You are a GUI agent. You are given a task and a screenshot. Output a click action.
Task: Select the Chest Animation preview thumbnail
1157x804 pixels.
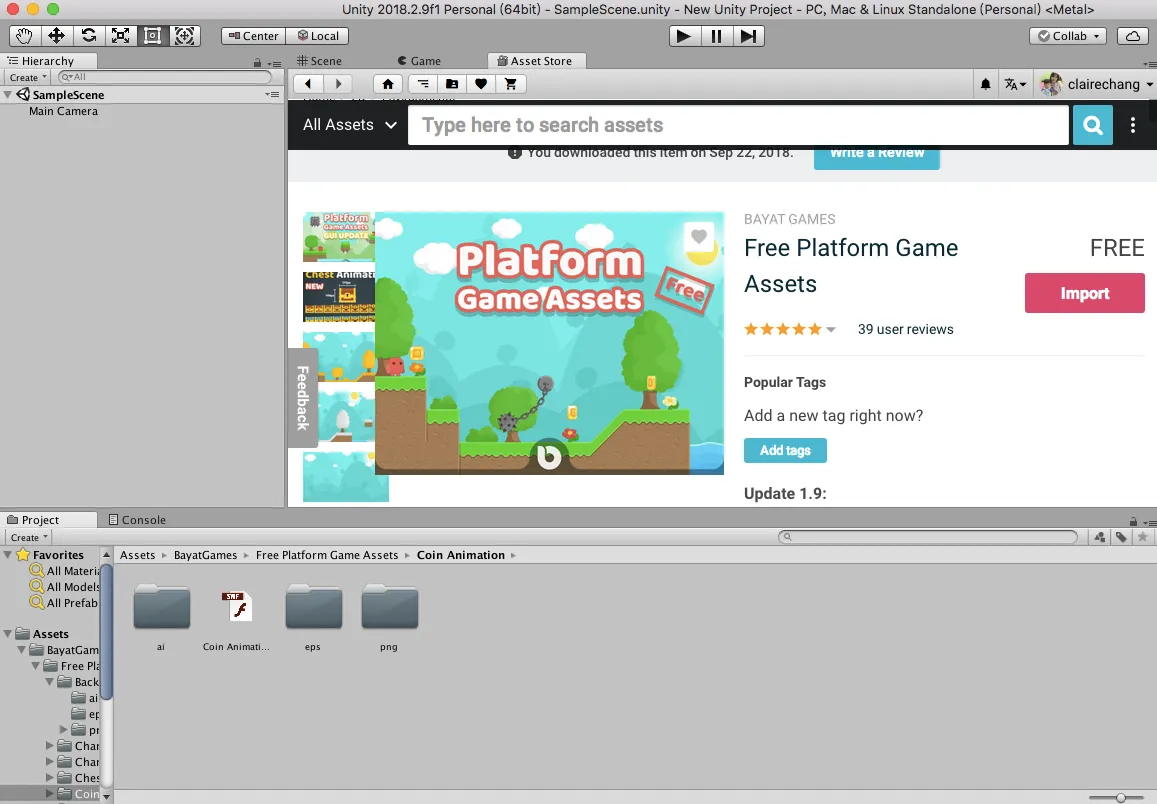(339, 297)
